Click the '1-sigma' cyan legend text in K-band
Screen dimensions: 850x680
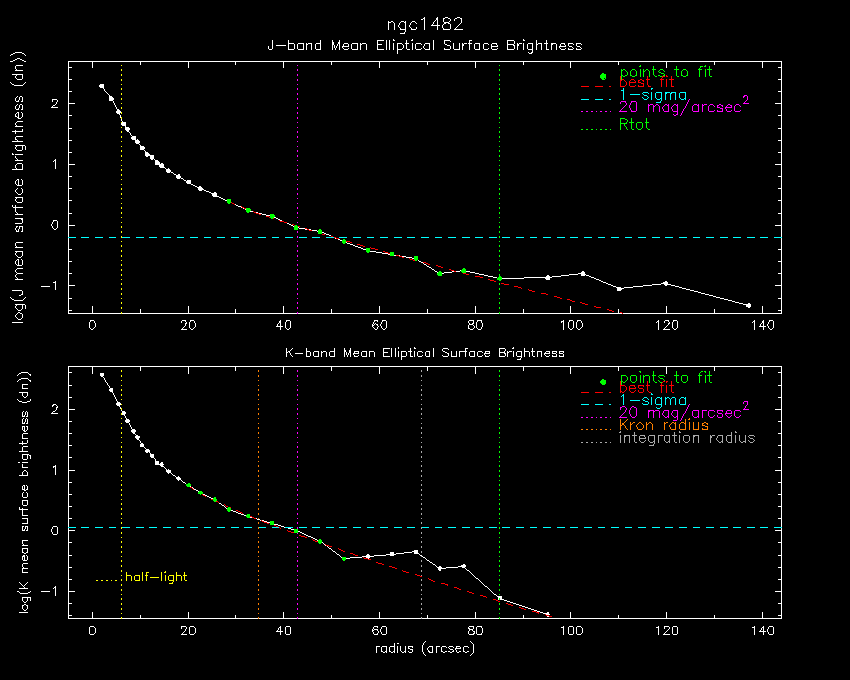point(653,400)
